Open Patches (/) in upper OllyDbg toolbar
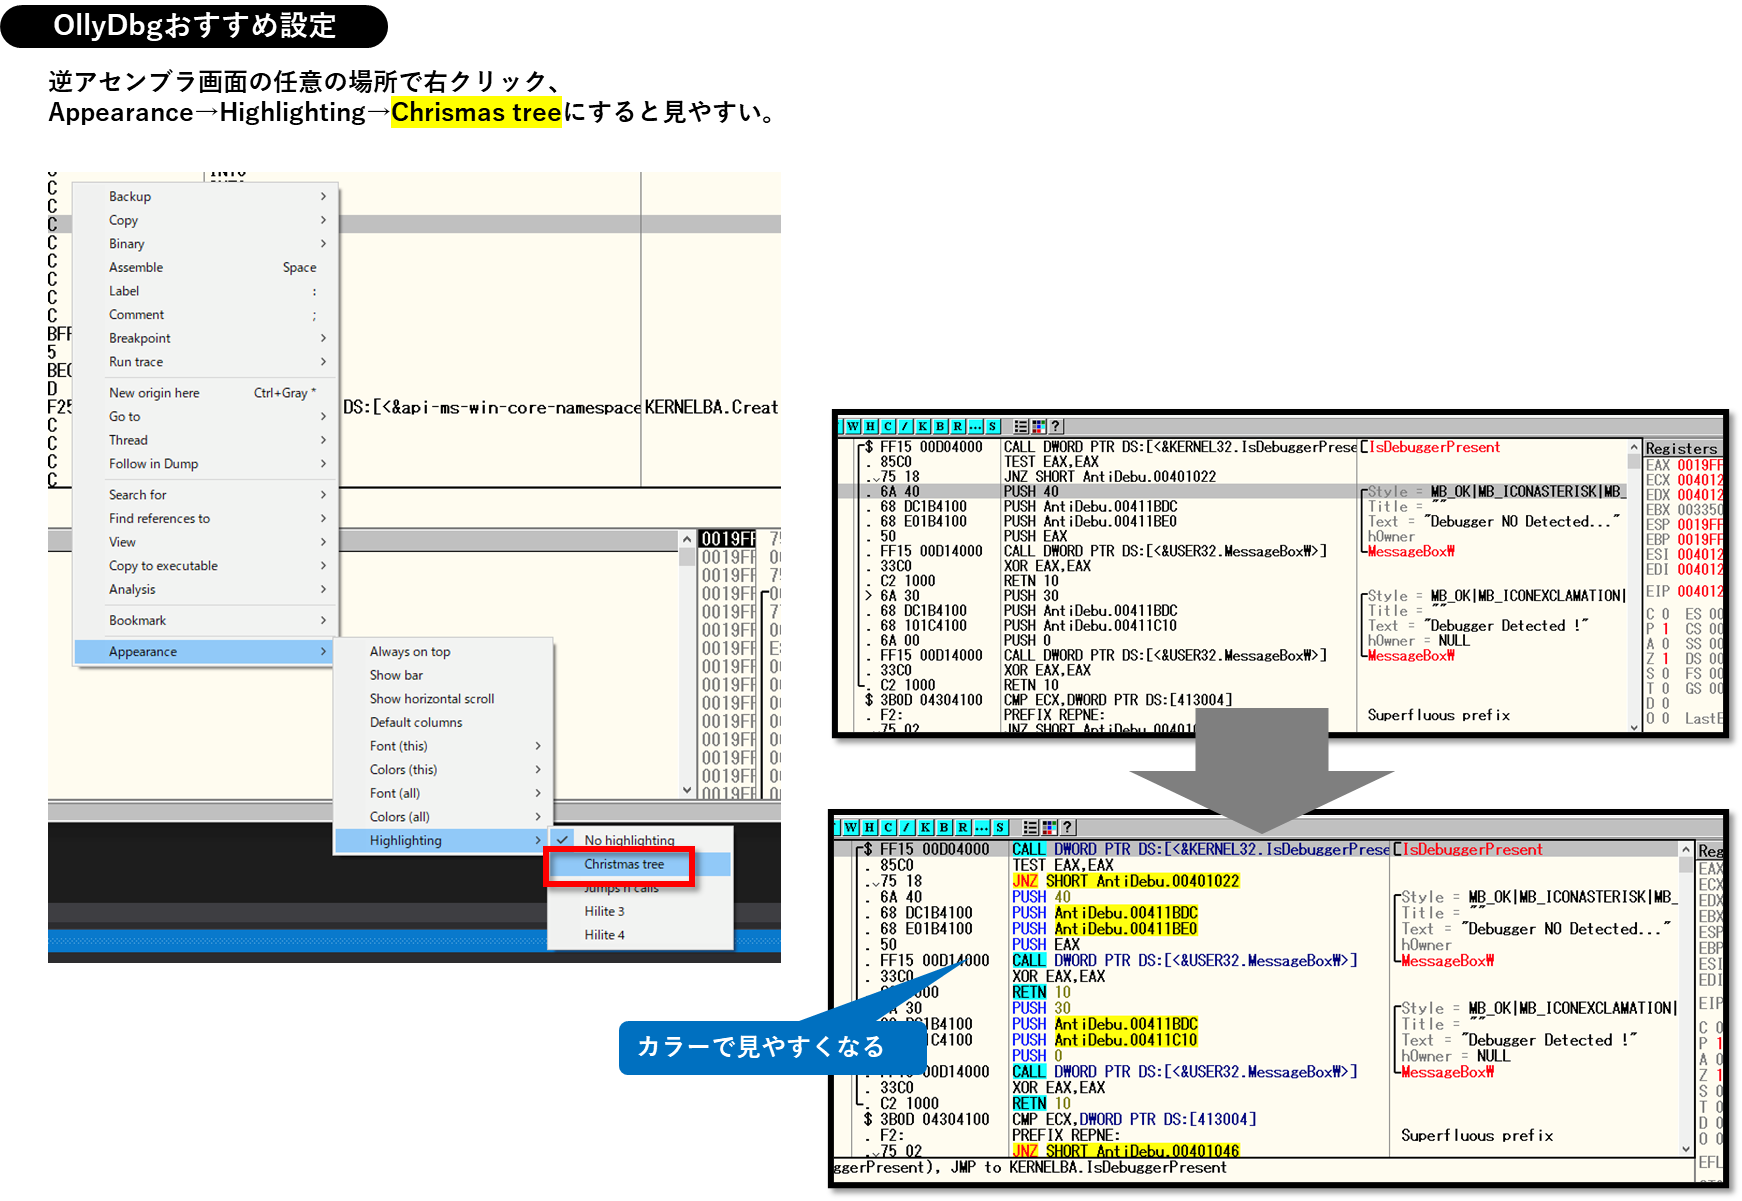 [x=905, y=426]
